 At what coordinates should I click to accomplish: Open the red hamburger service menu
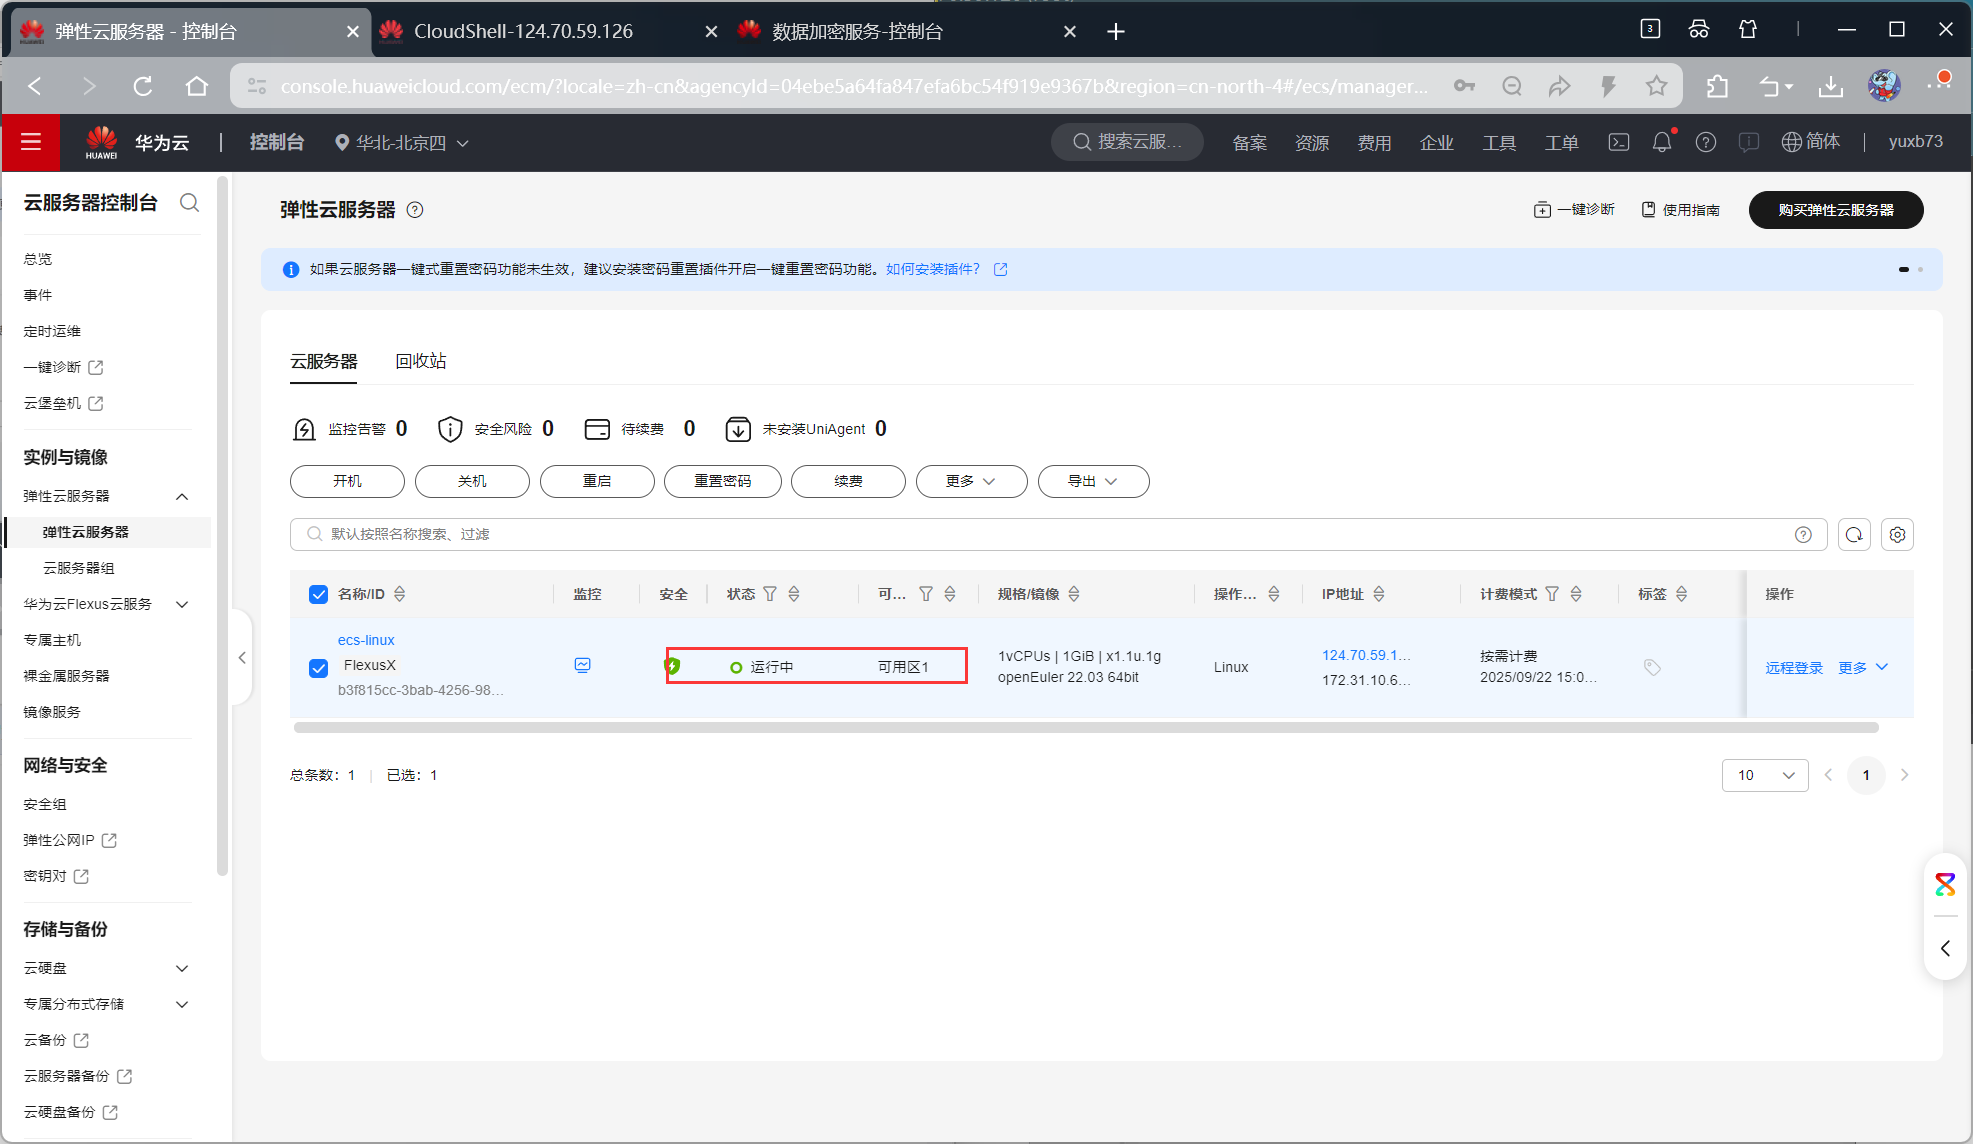31,142
